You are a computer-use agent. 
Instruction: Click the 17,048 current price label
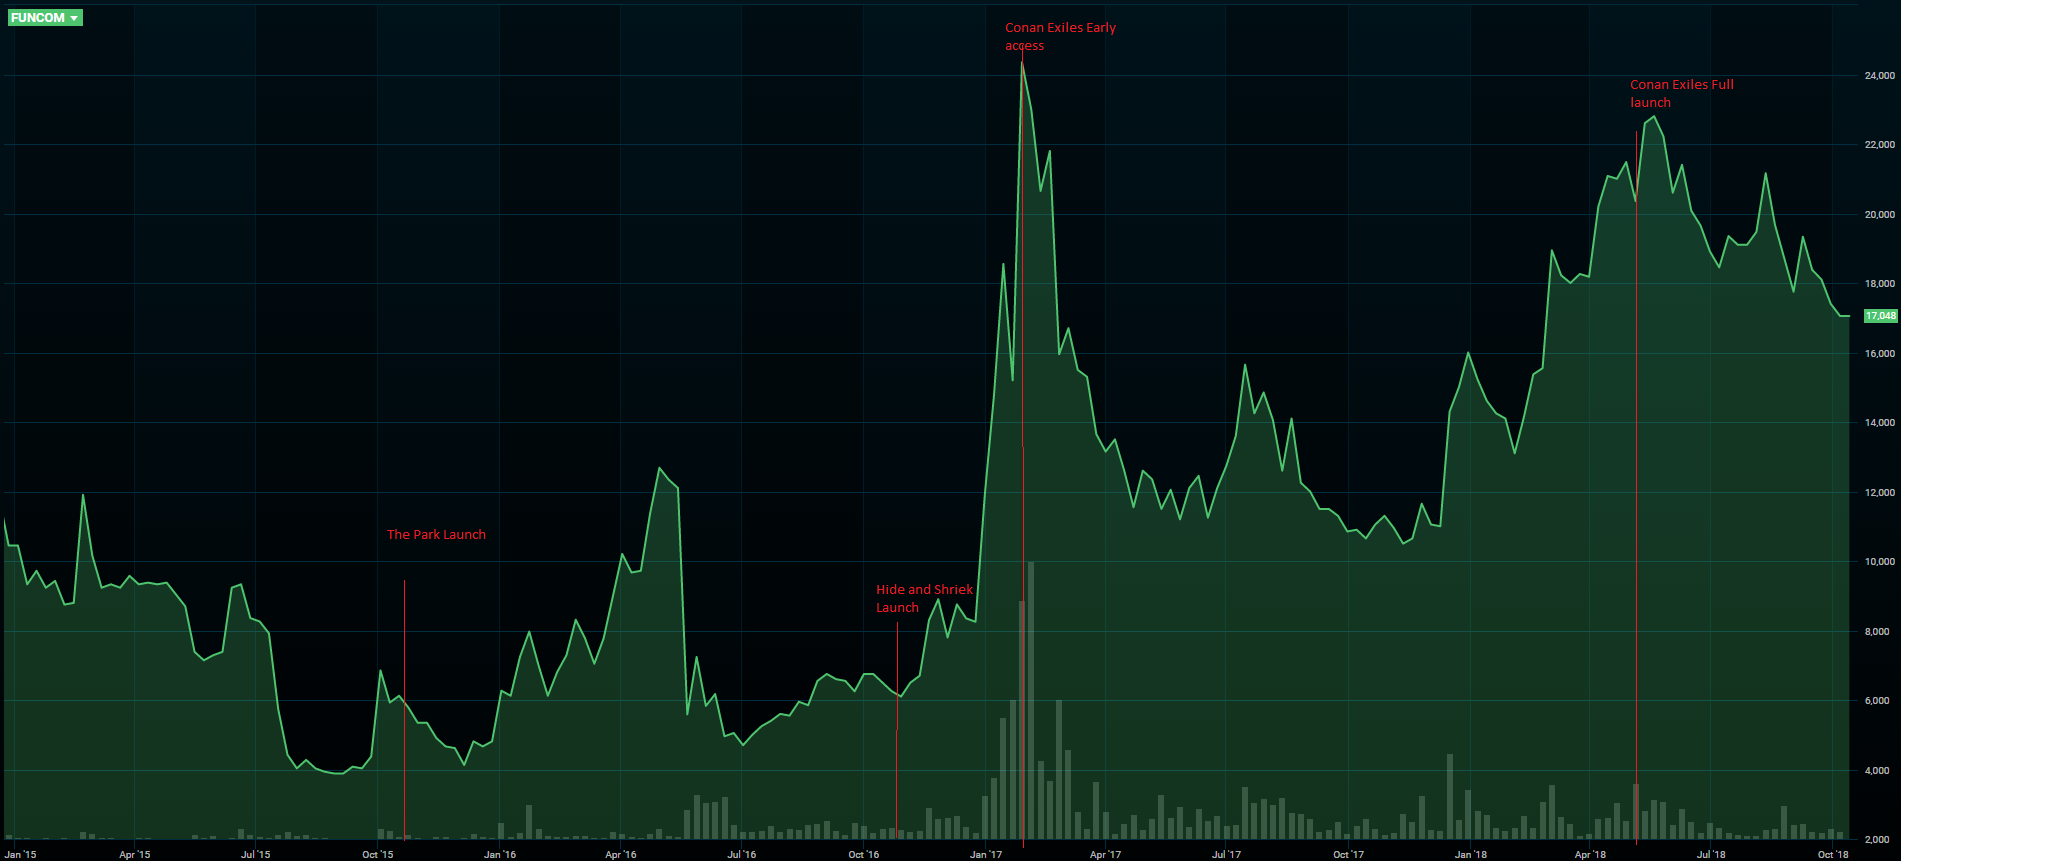[x=1880, y=316]
